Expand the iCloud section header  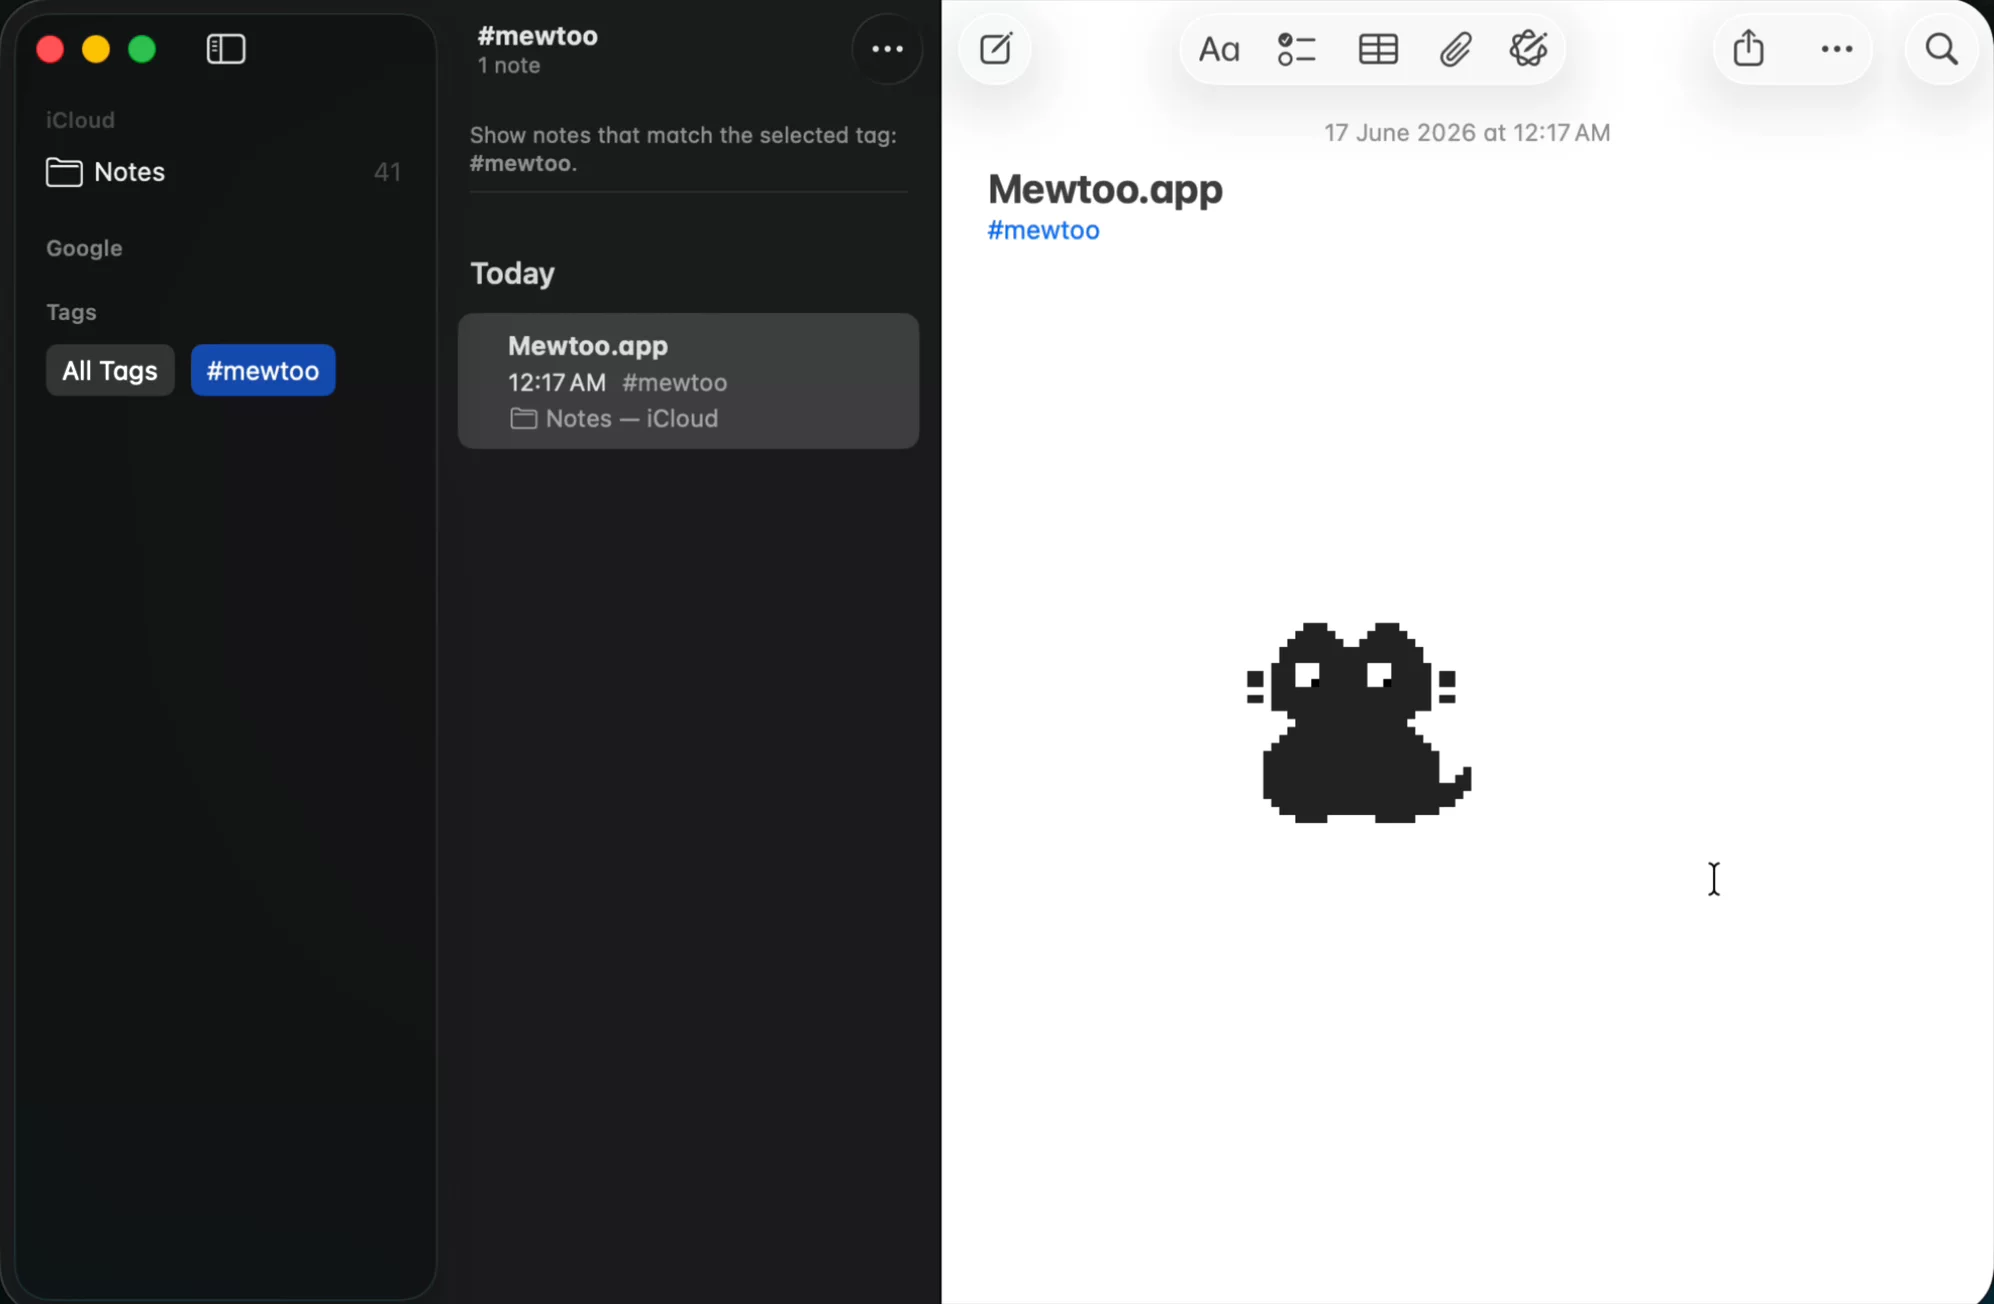[x=80, y=120]
